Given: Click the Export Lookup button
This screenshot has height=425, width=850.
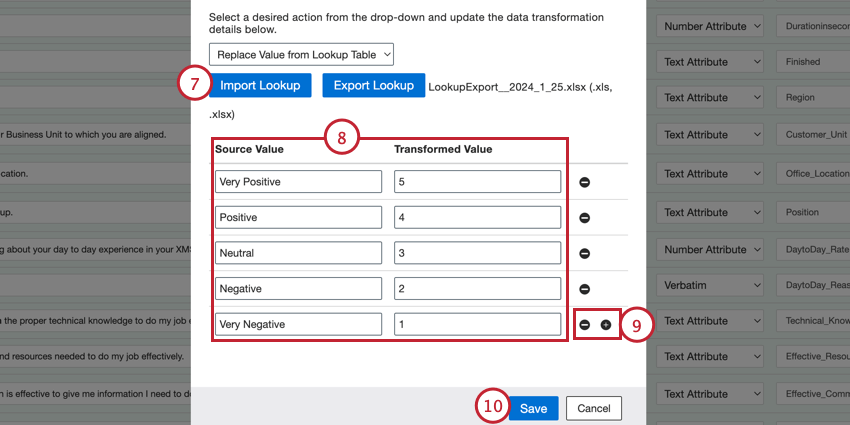Looking at the screenshot, I should [374, 86].
